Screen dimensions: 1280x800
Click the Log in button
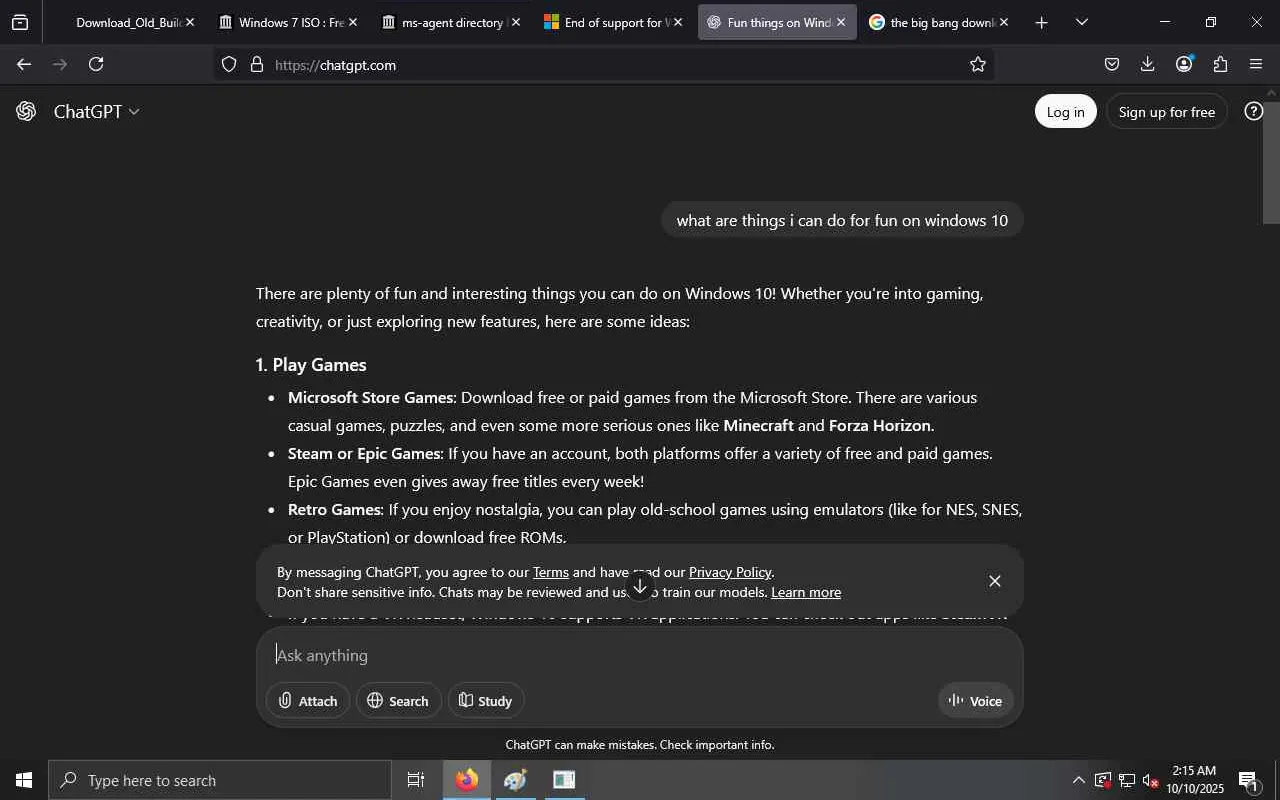point(1065,111)
